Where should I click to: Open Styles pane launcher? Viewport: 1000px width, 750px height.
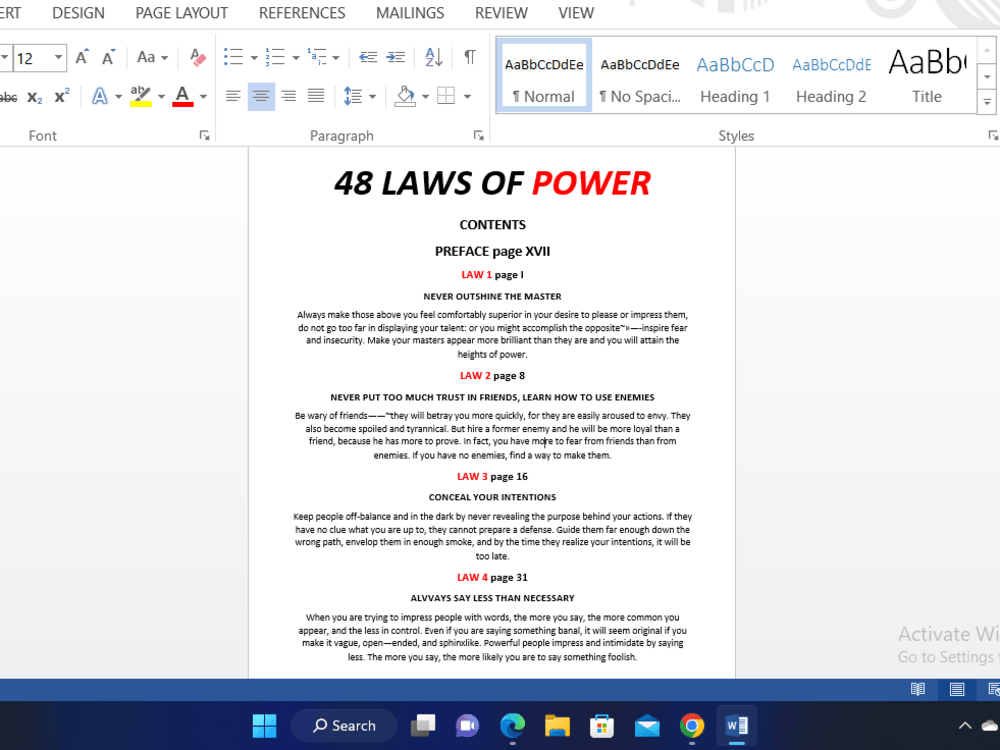(993, 135)
